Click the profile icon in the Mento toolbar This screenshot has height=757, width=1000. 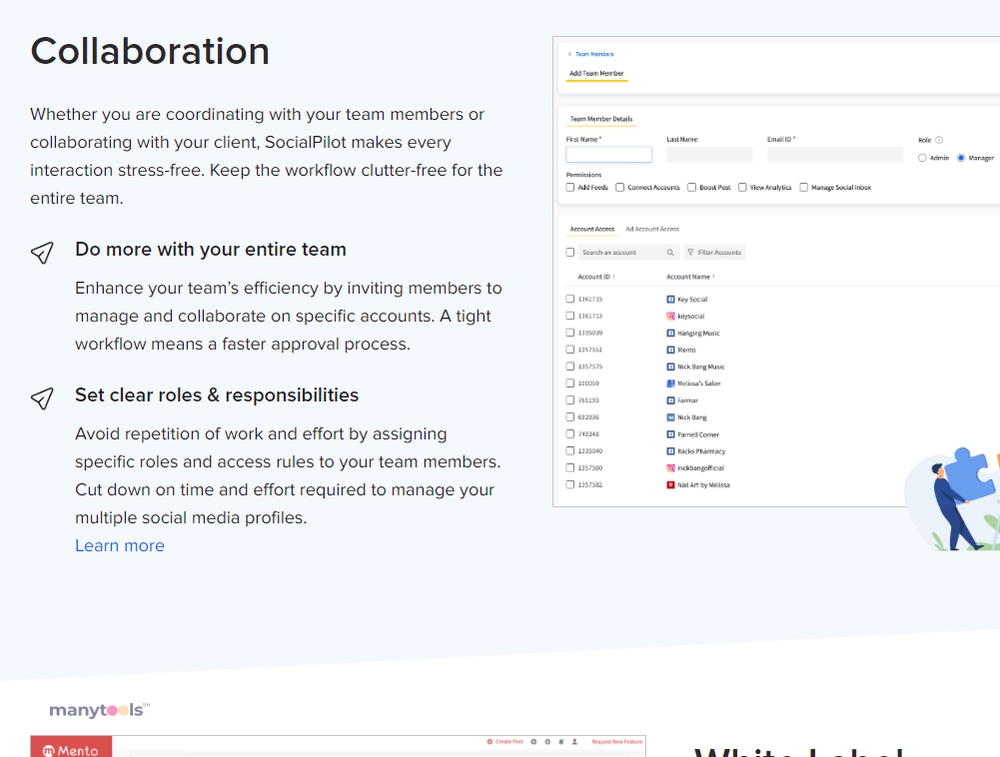(575, 742)
